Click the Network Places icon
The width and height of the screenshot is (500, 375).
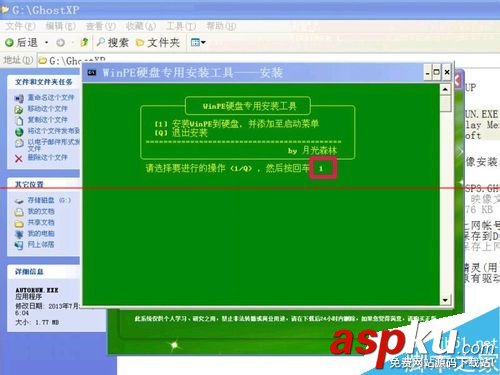pyautogui.click(x=19, y=245)
